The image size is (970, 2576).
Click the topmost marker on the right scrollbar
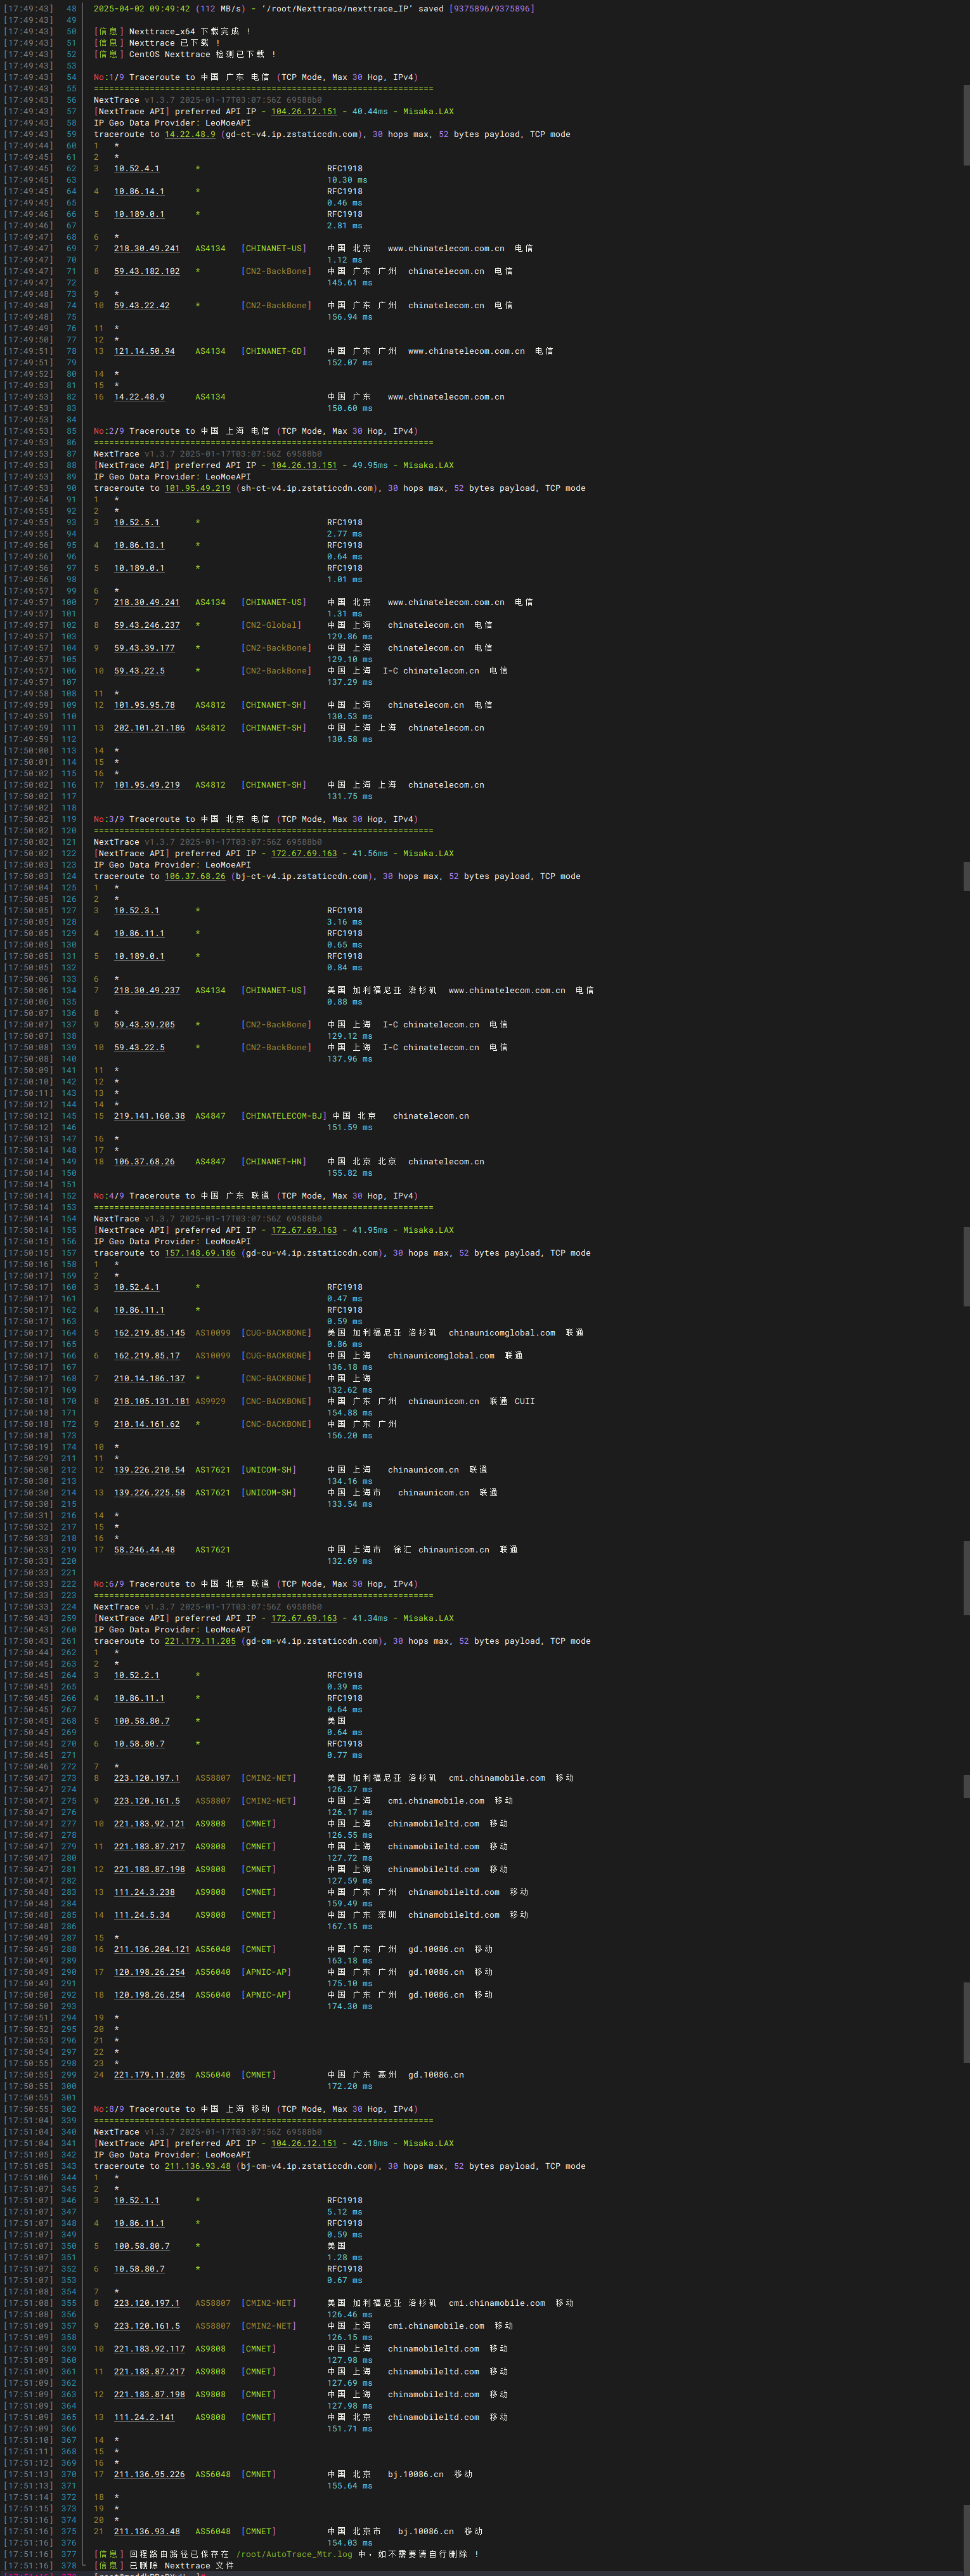[966, 125]
